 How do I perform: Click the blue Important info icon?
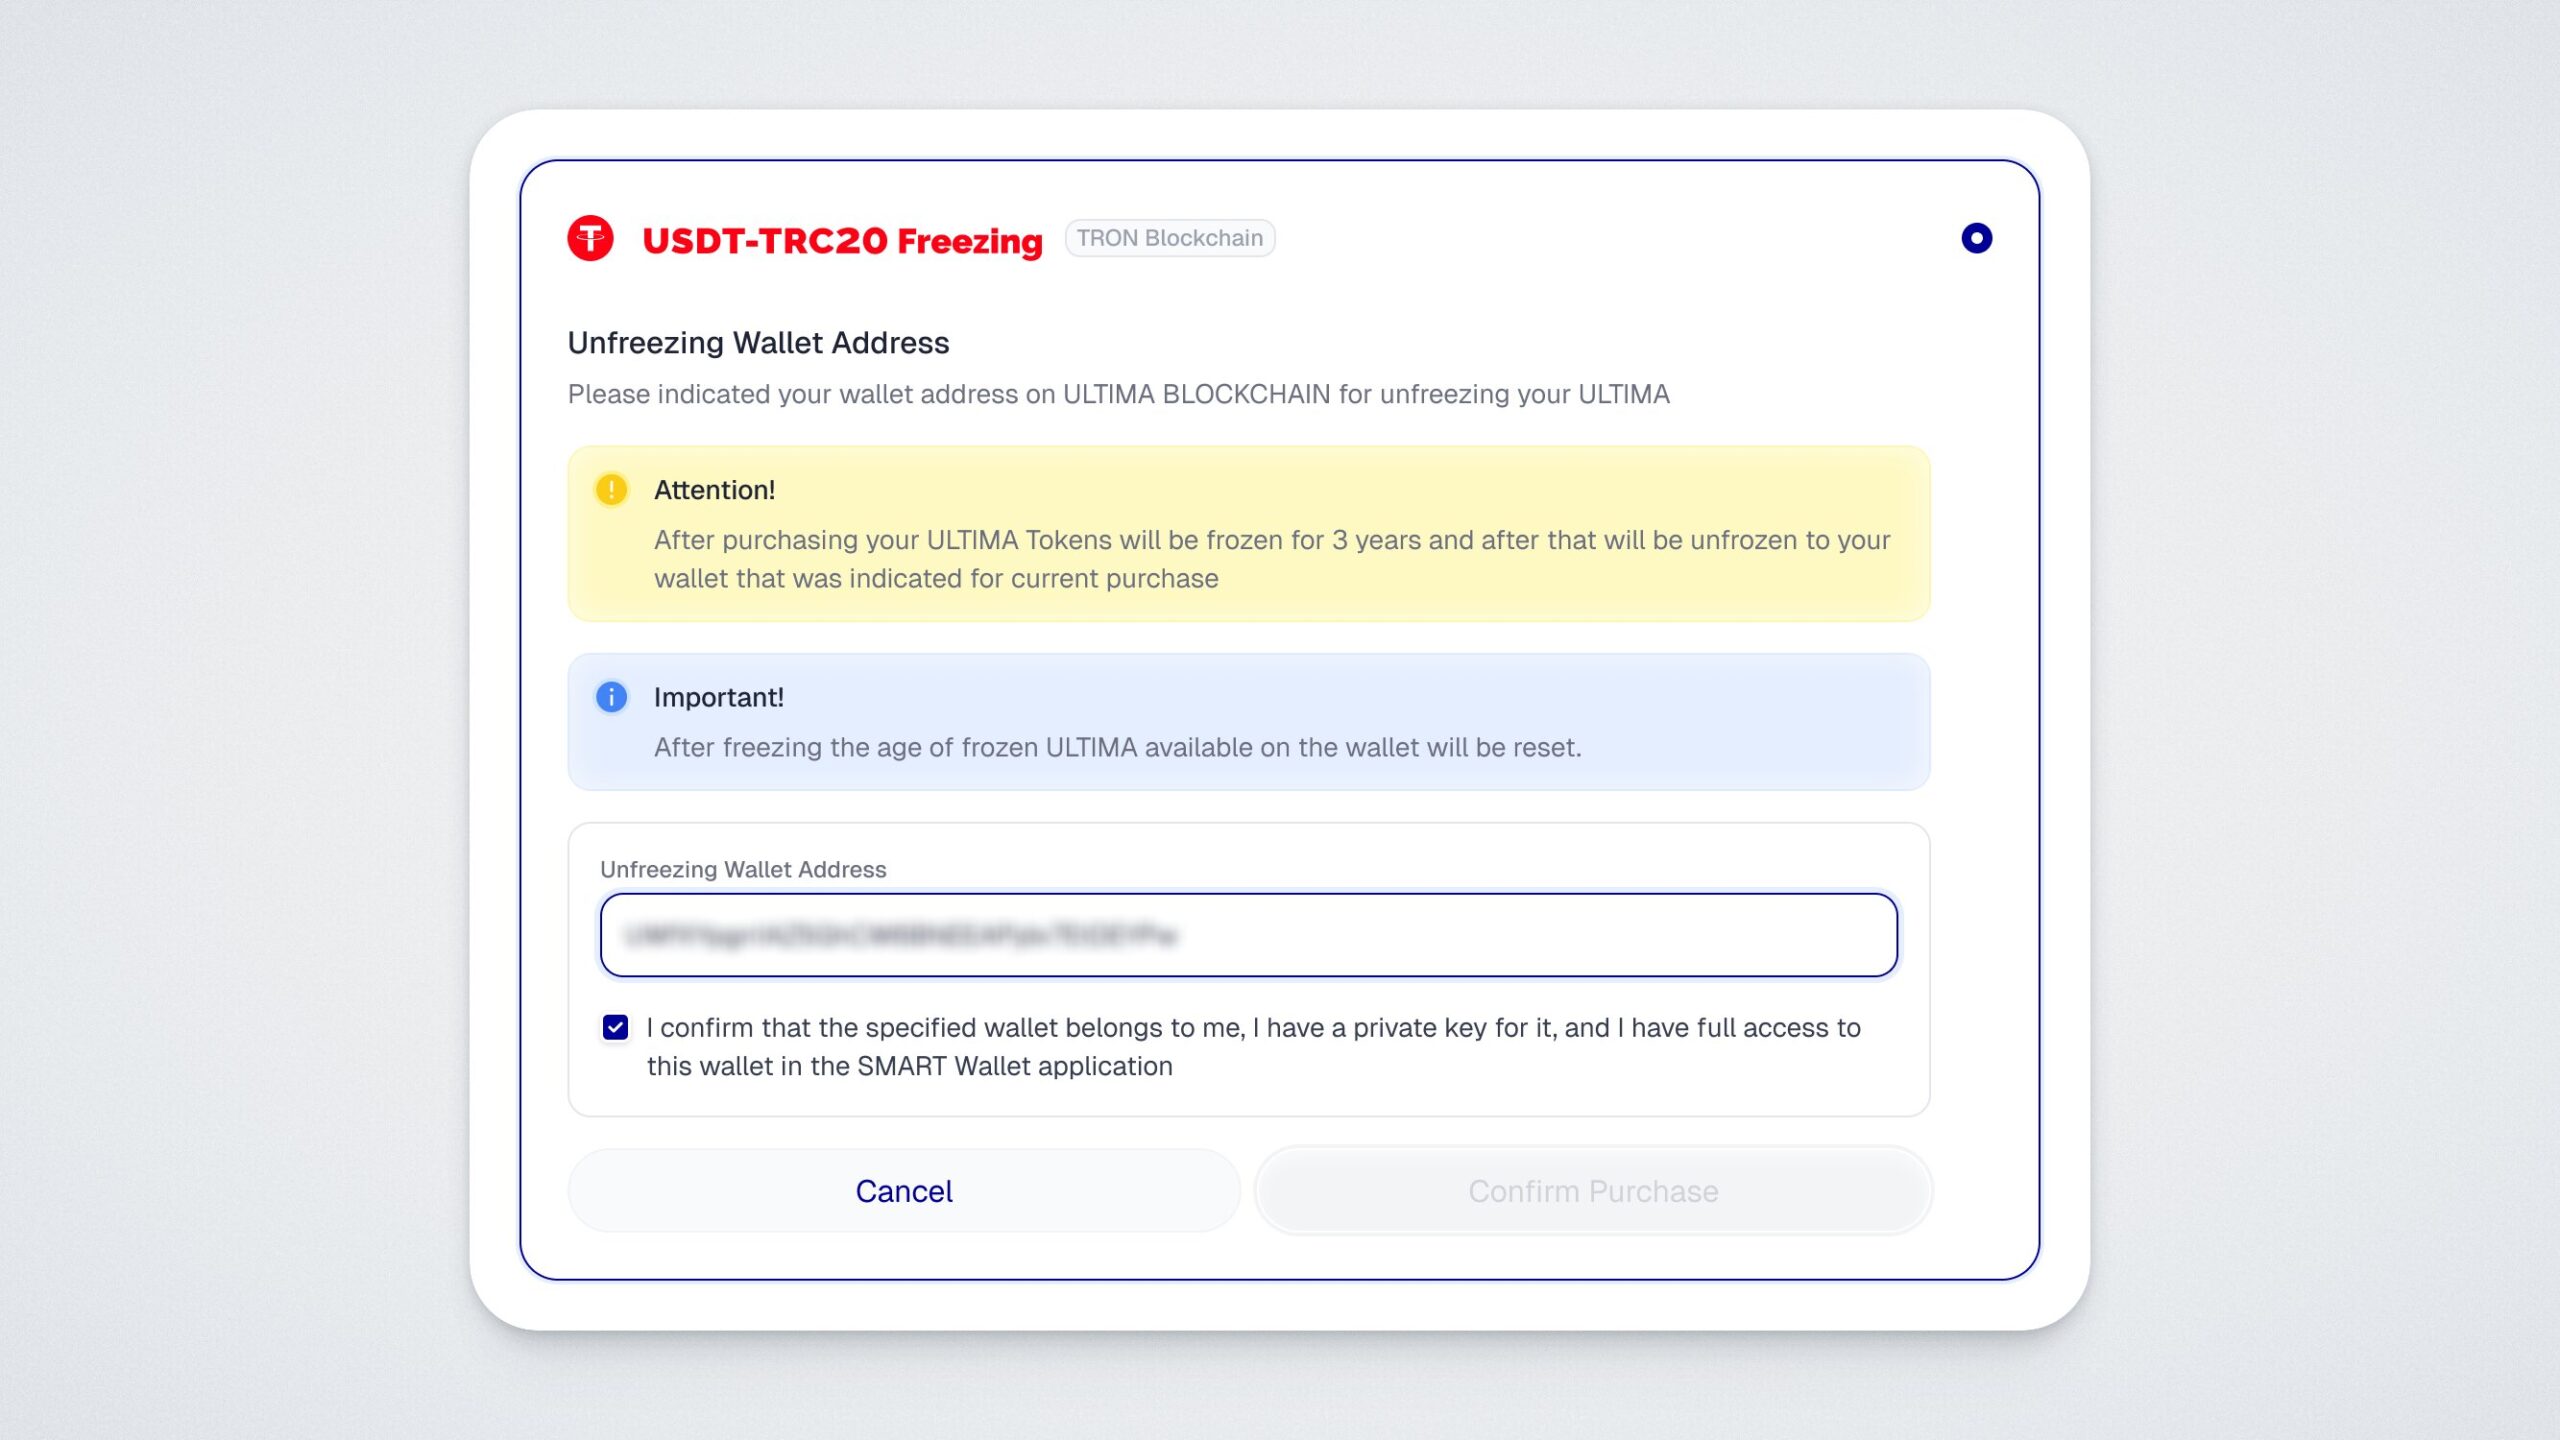[x=611, y=697]
